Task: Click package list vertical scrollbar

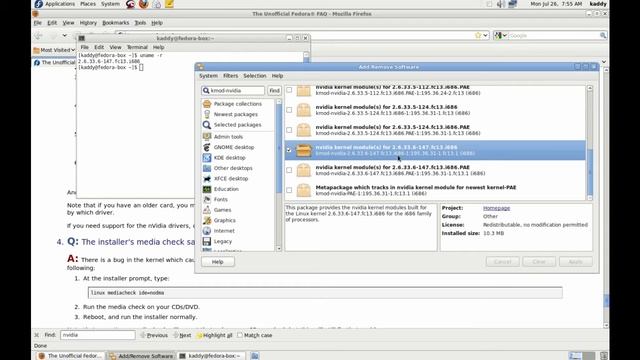Action: (589, 143)
